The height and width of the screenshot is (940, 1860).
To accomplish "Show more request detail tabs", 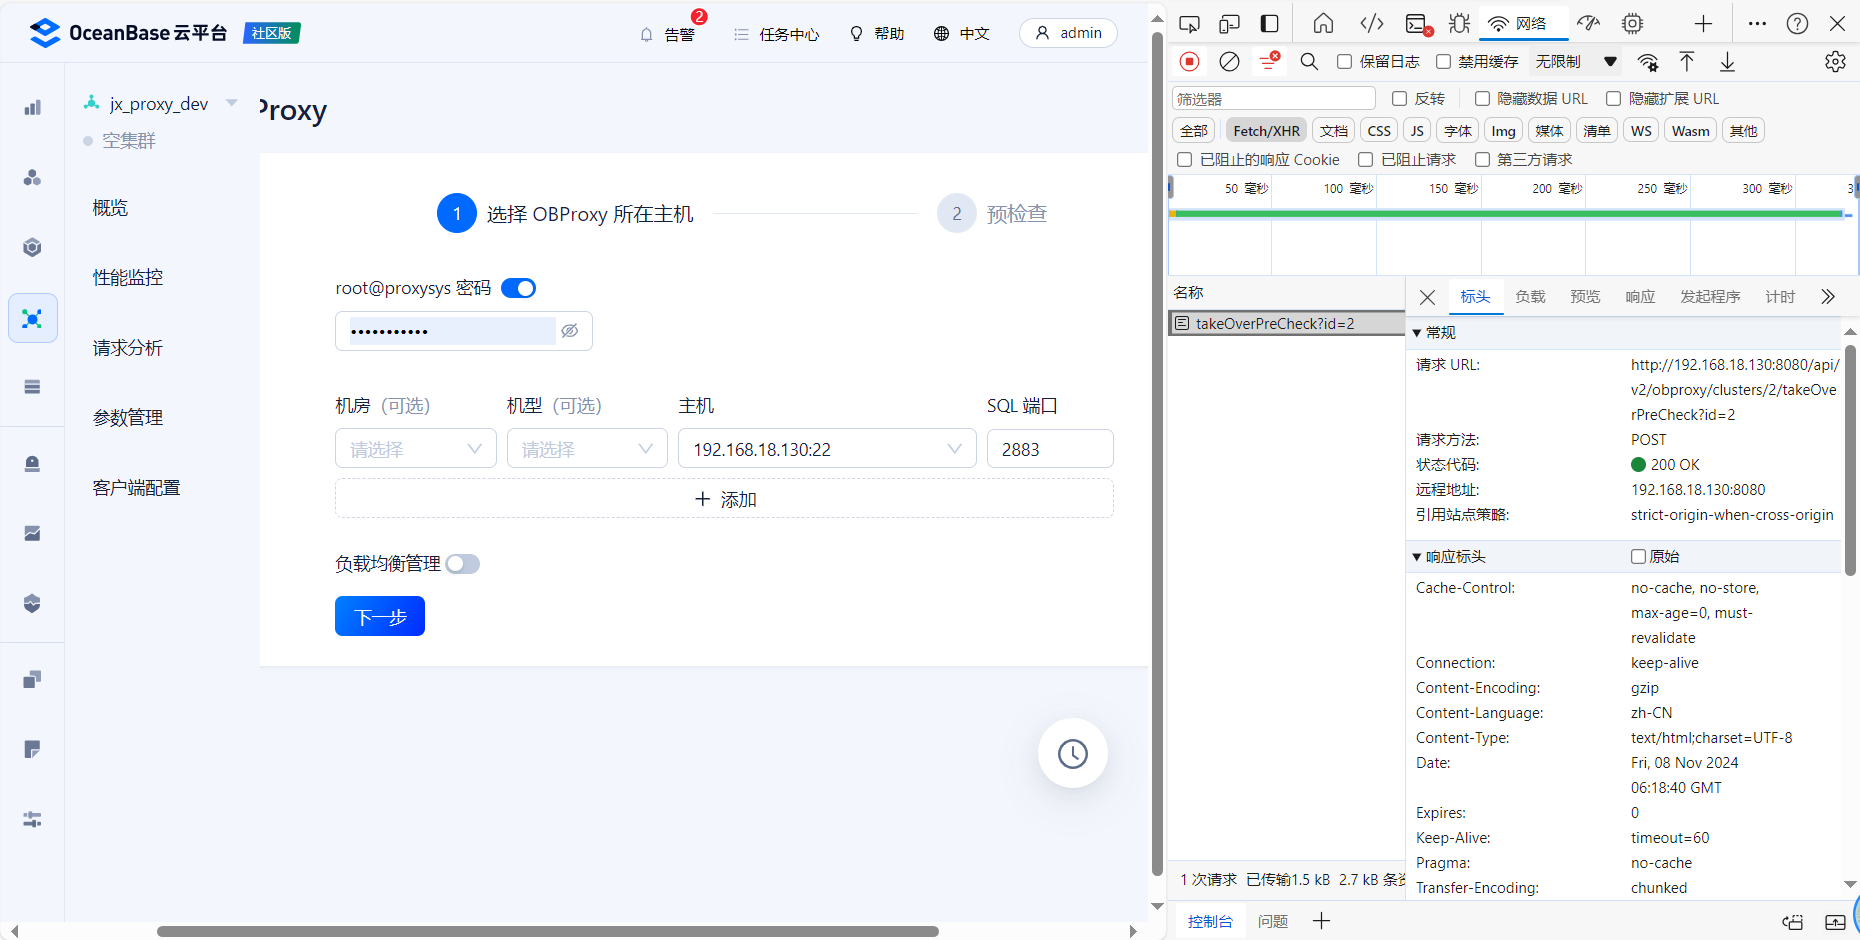I will click(1828, 297).
